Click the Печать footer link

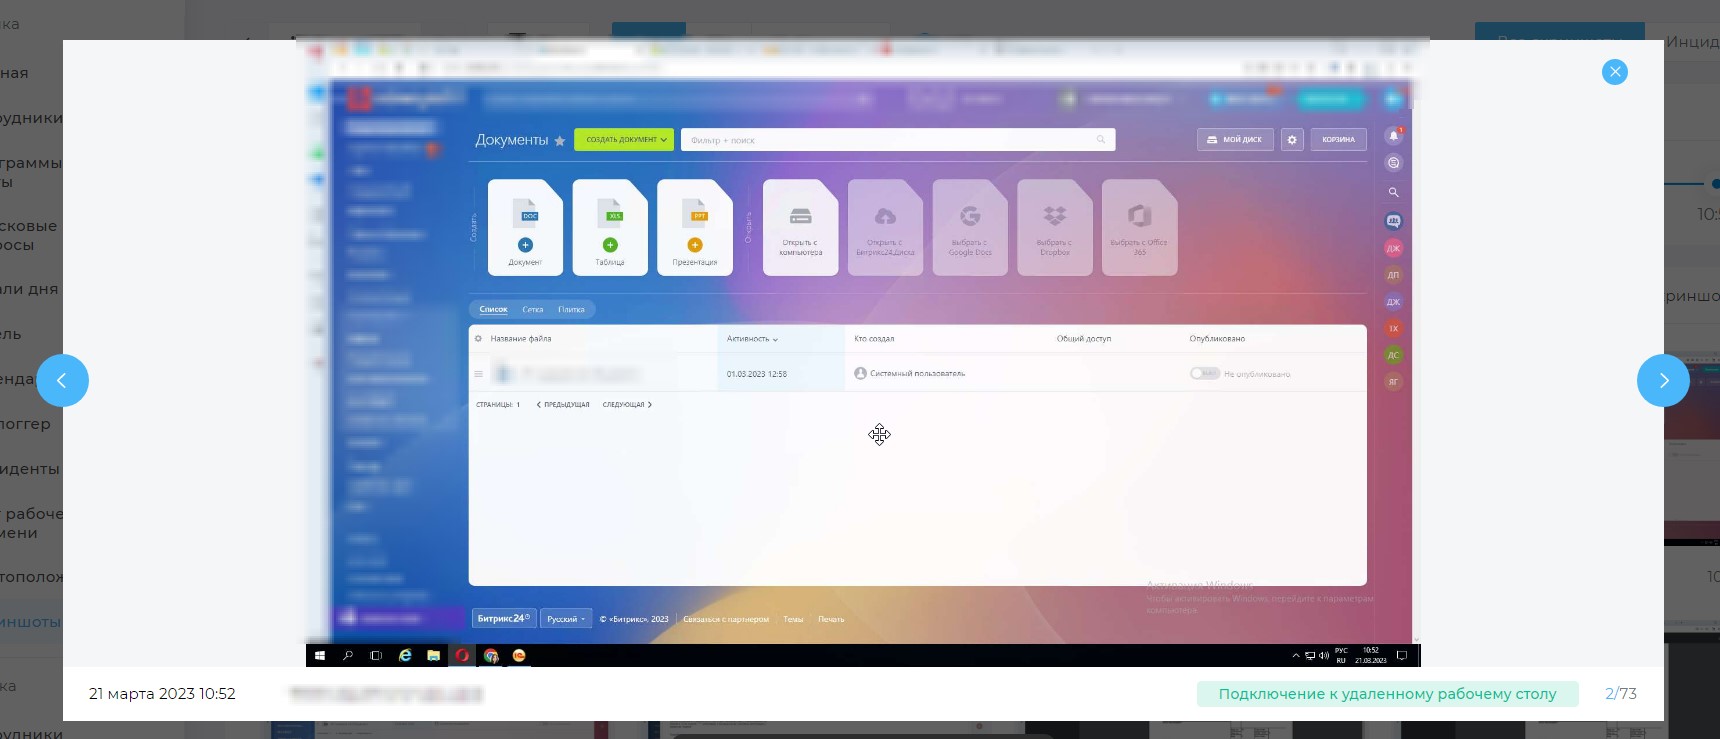pyautogui.click(x=831, y=620)
